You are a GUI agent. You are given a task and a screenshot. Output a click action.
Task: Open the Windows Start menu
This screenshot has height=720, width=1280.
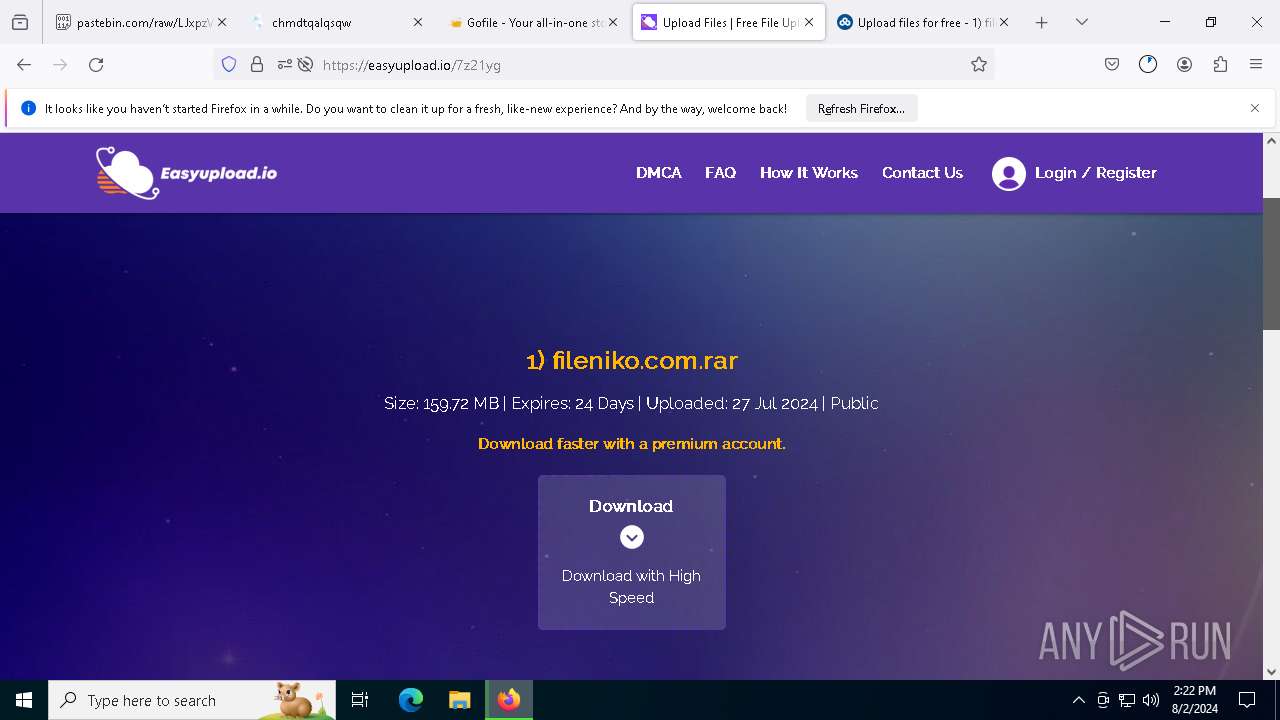(24, 700)
